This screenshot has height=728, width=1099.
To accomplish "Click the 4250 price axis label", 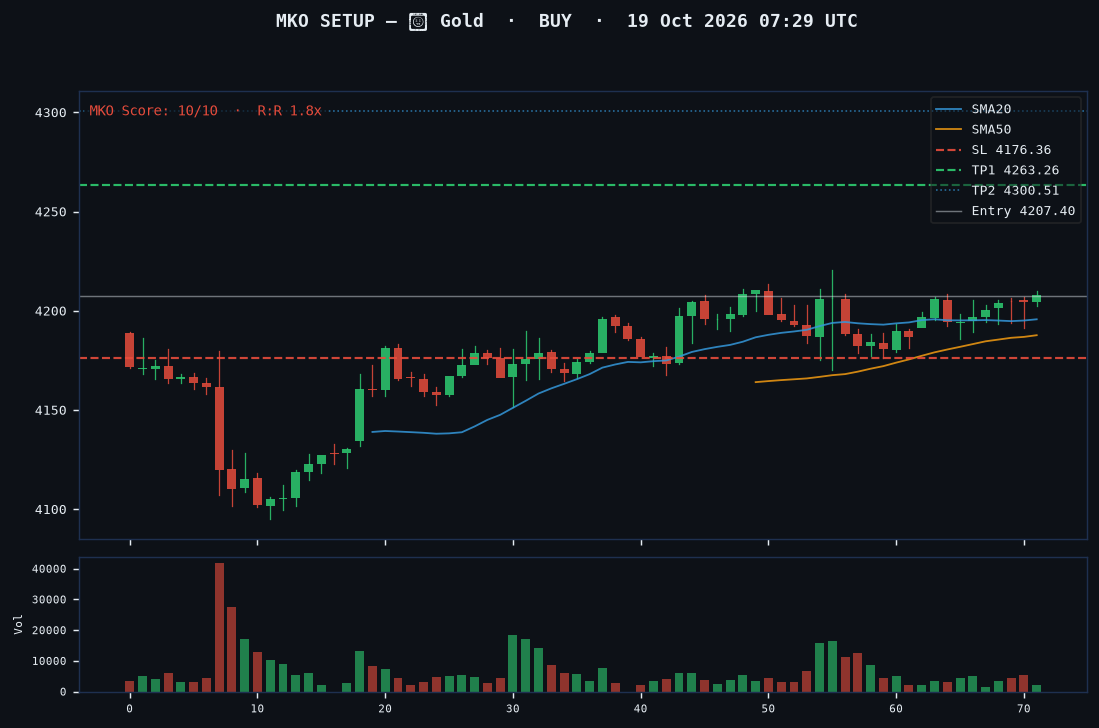I will click(x=50, y=212).
